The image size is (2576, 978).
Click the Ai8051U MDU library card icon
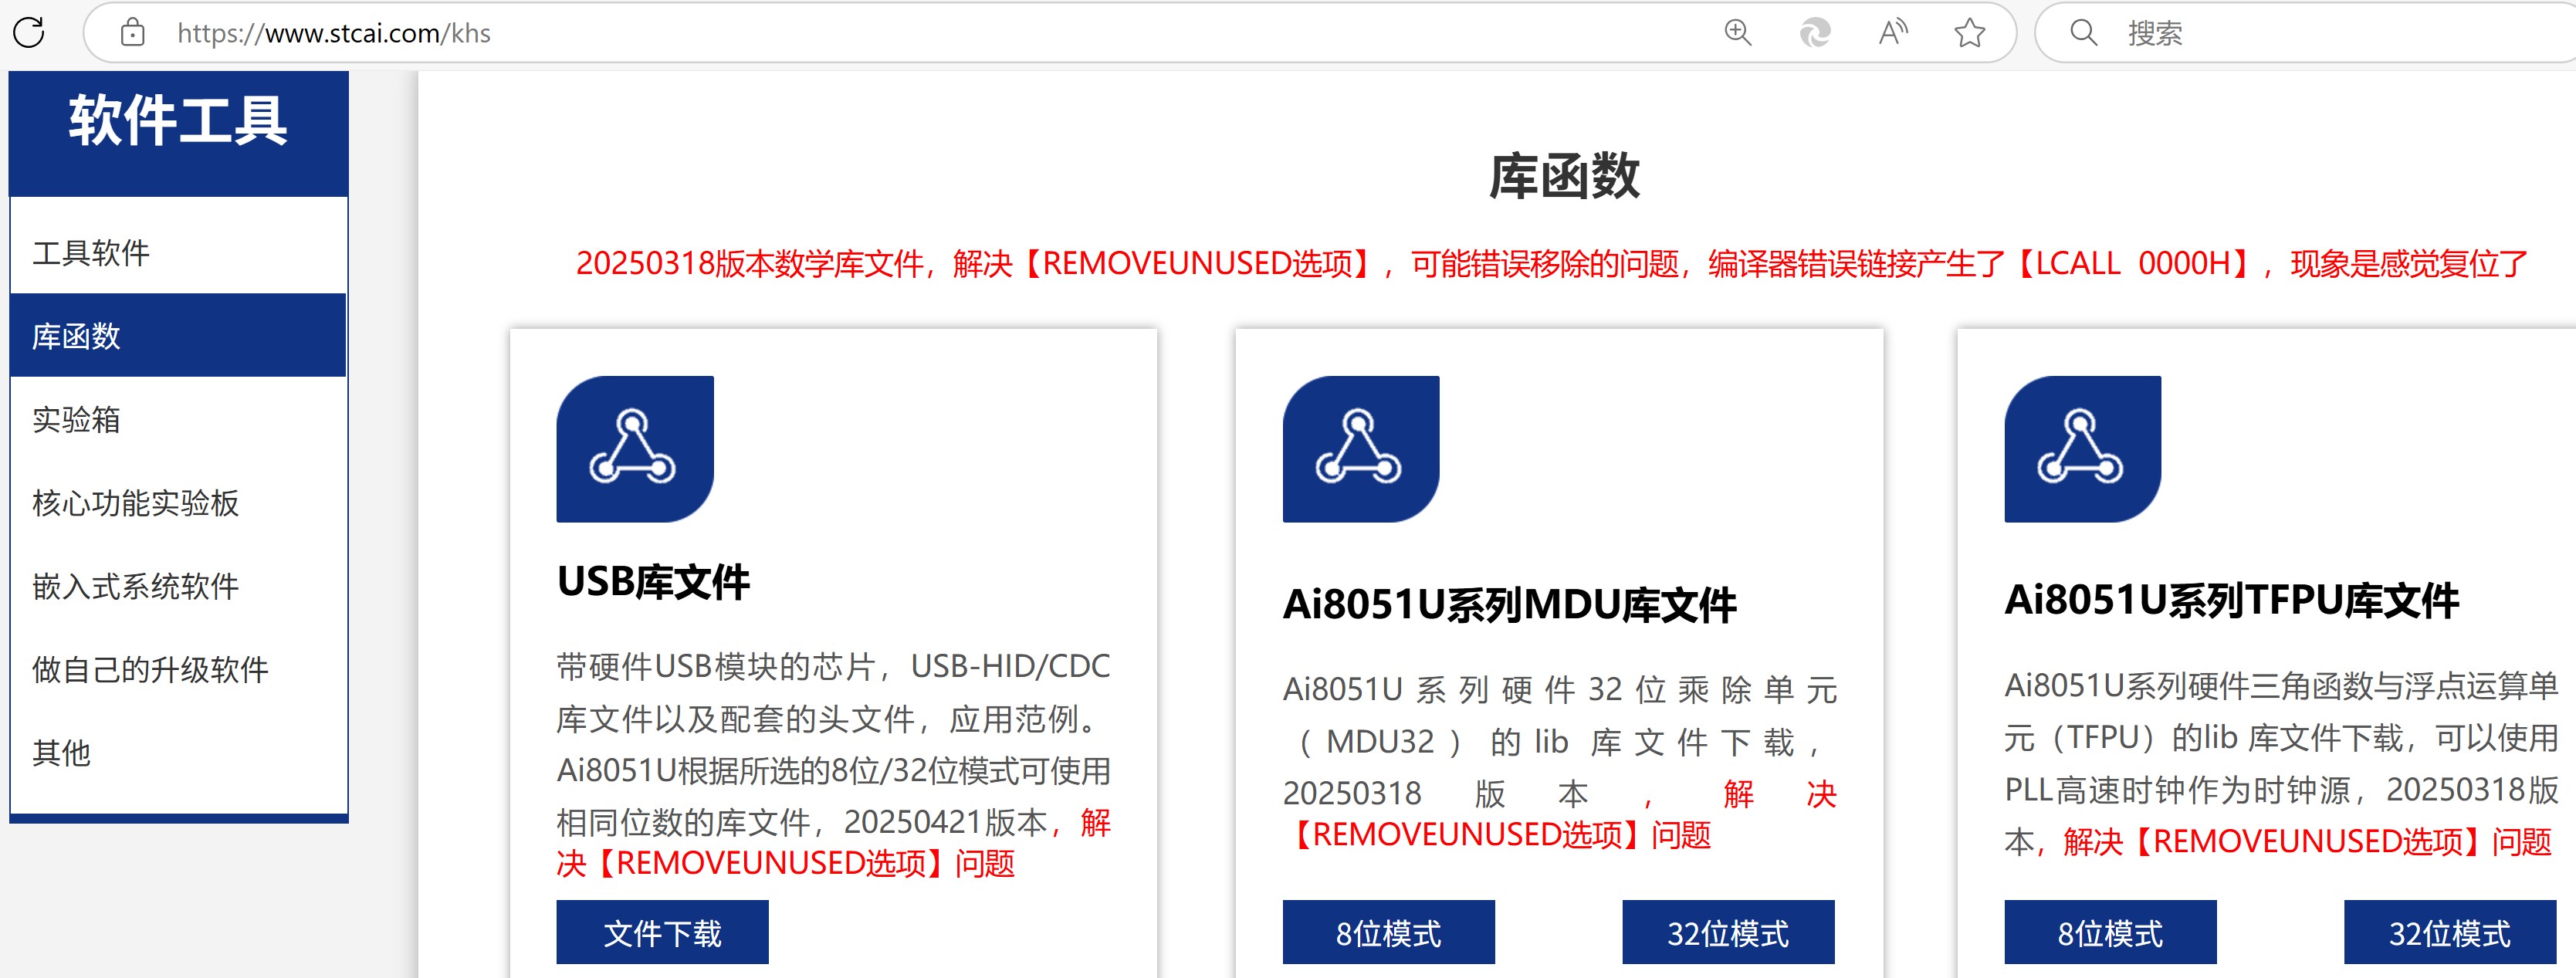(x=1361, y=449)
